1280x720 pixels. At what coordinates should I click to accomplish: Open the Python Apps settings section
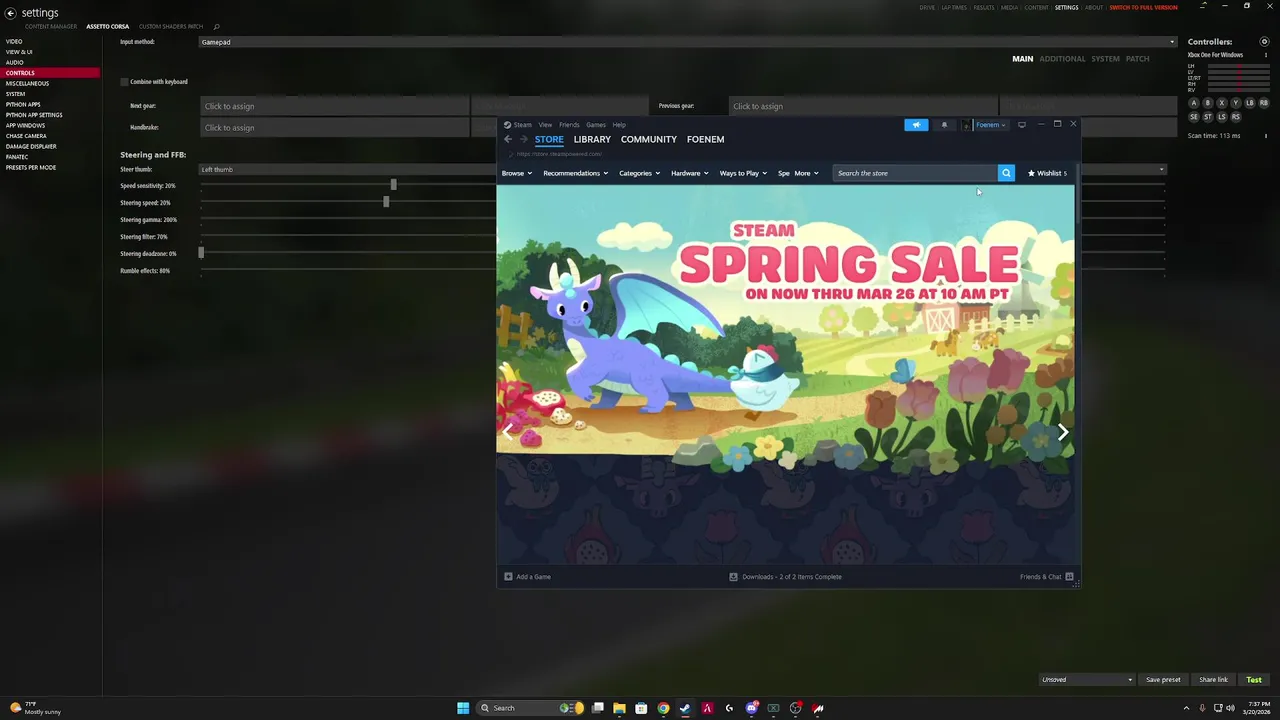pos(23,104)
